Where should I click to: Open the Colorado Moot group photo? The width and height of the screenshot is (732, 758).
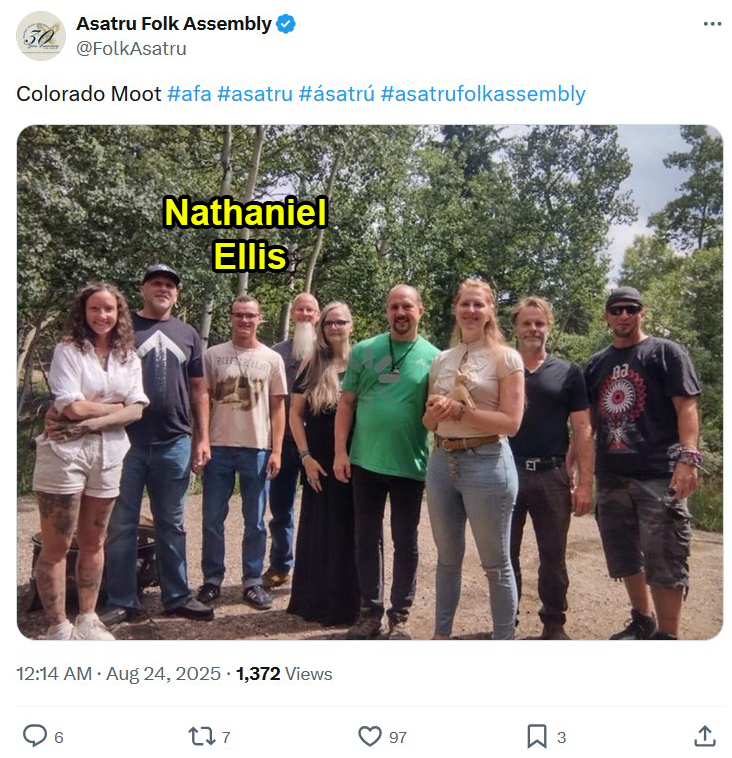click(x=370, y=382)
